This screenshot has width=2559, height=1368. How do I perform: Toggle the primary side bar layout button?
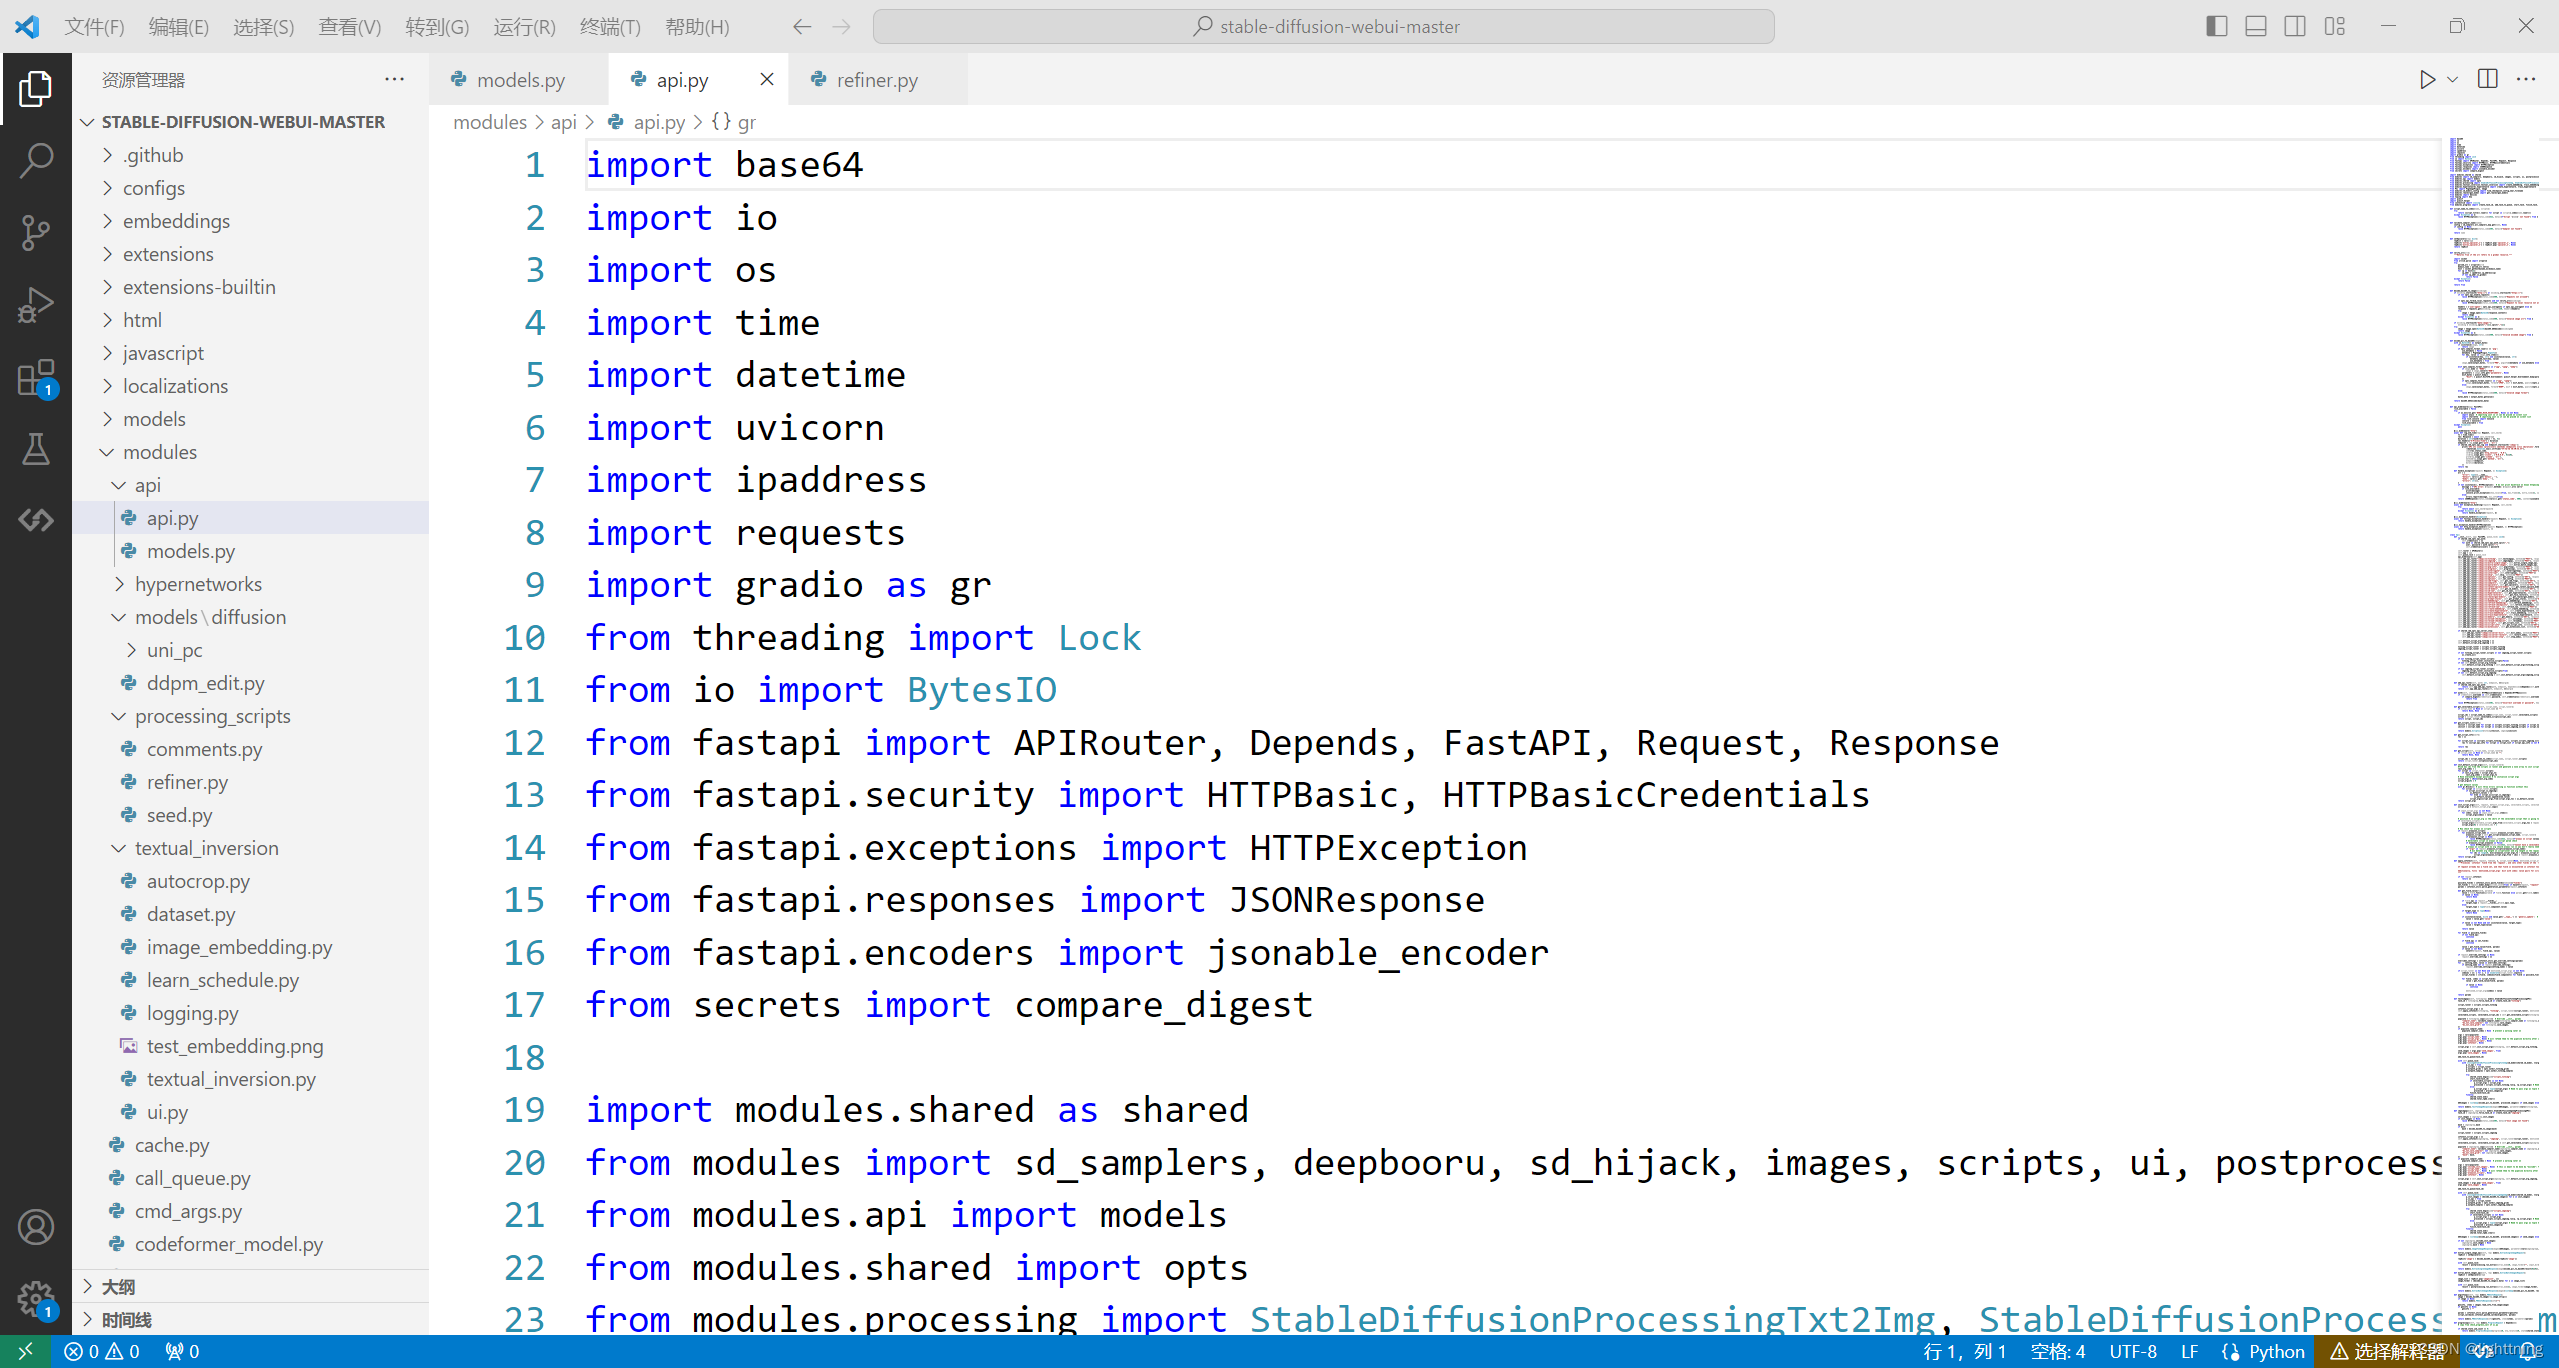[2216, 26]
